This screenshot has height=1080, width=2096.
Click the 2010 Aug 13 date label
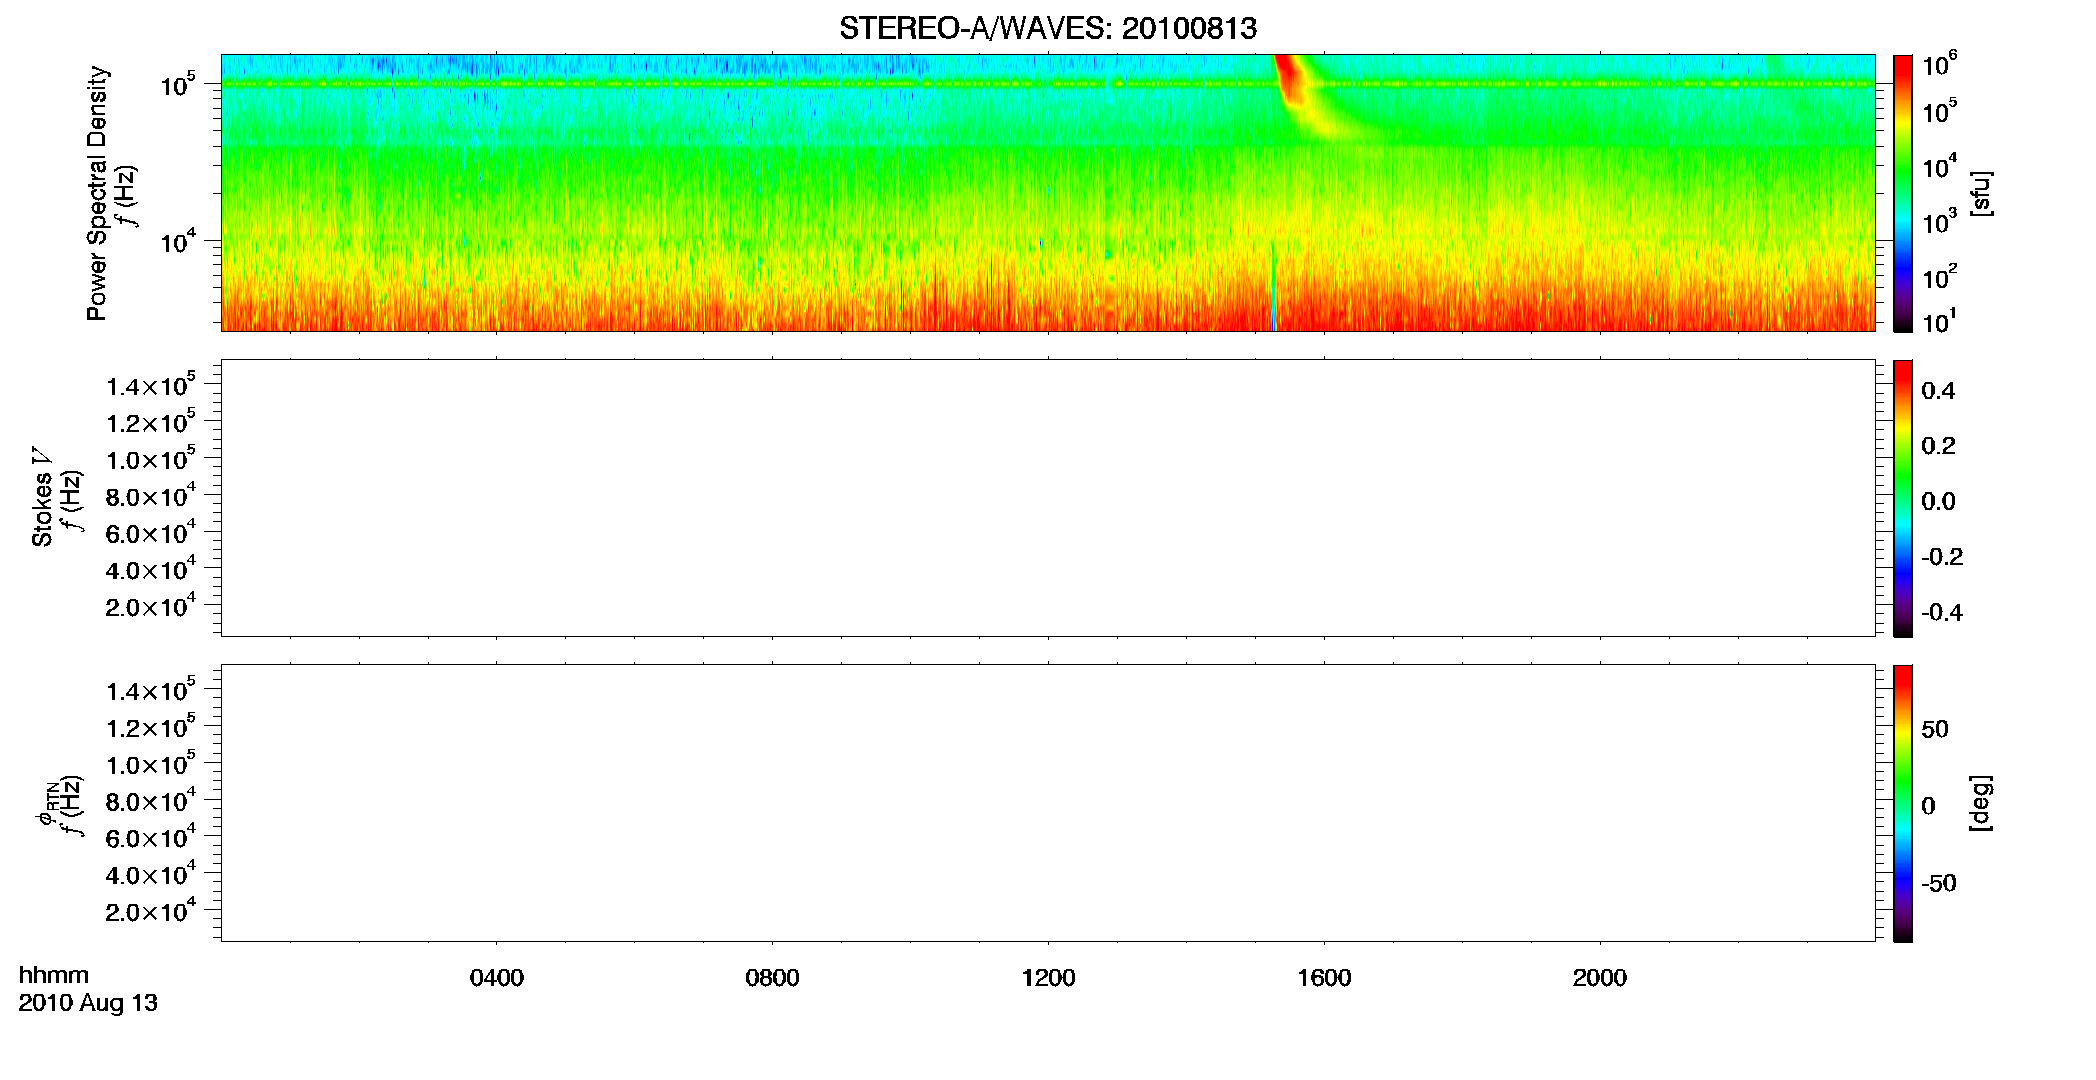tap(88, 1003)
